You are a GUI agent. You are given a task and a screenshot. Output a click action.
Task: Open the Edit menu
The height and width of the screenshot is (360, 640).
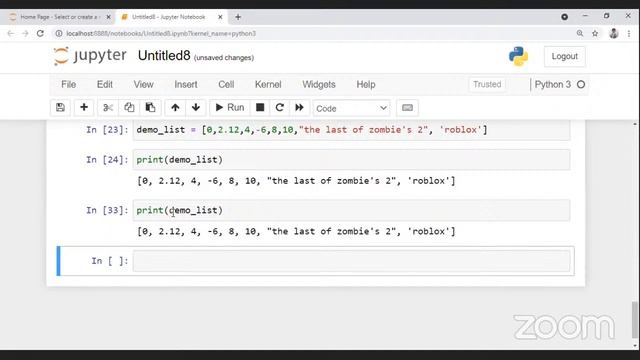click(104, 84)
